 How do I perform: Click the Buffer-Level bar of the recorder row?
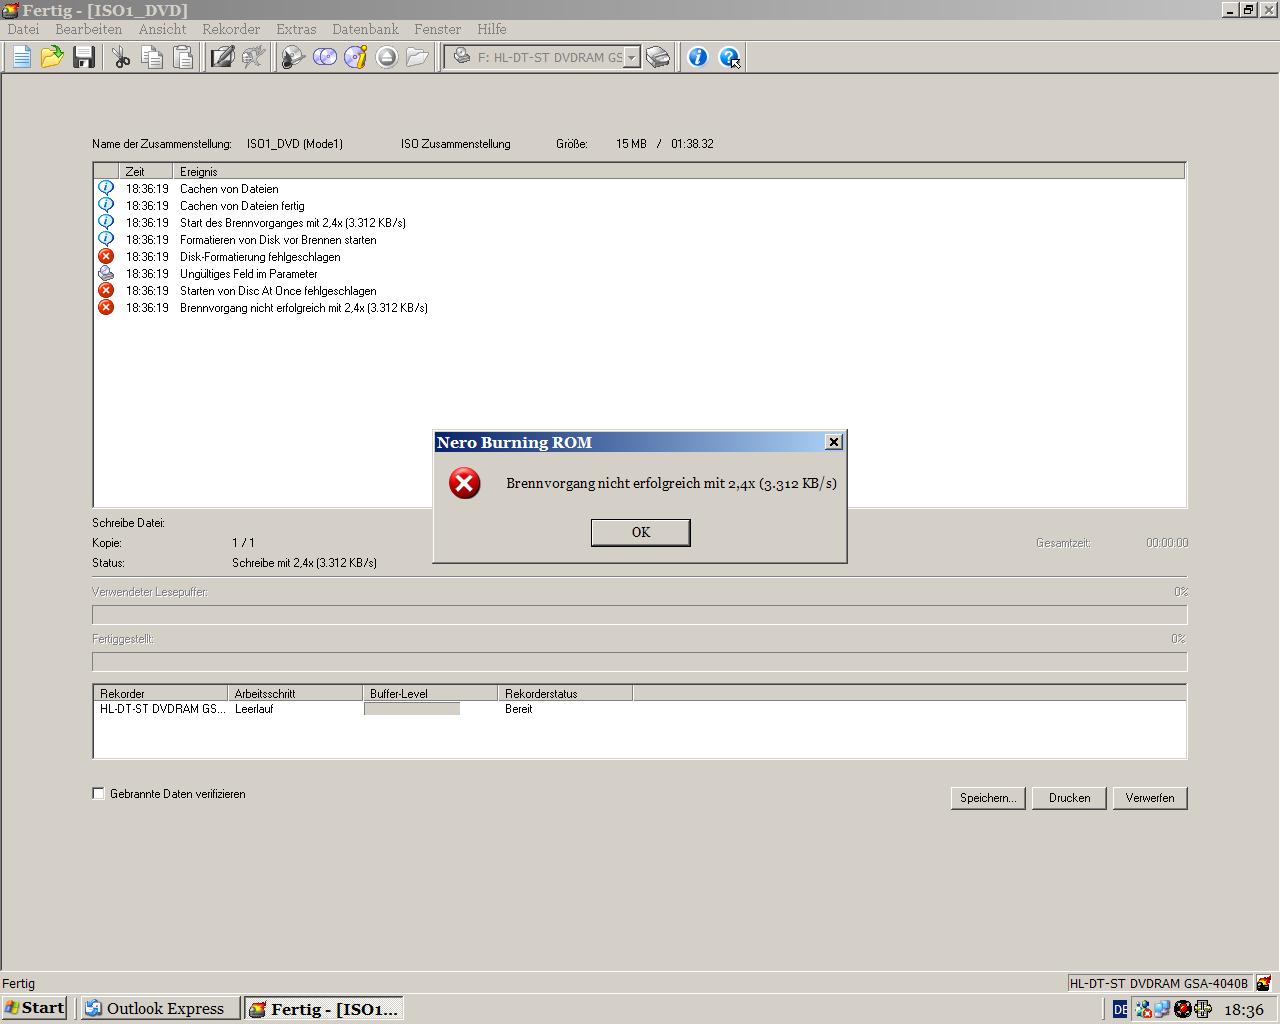click(412, 709)
